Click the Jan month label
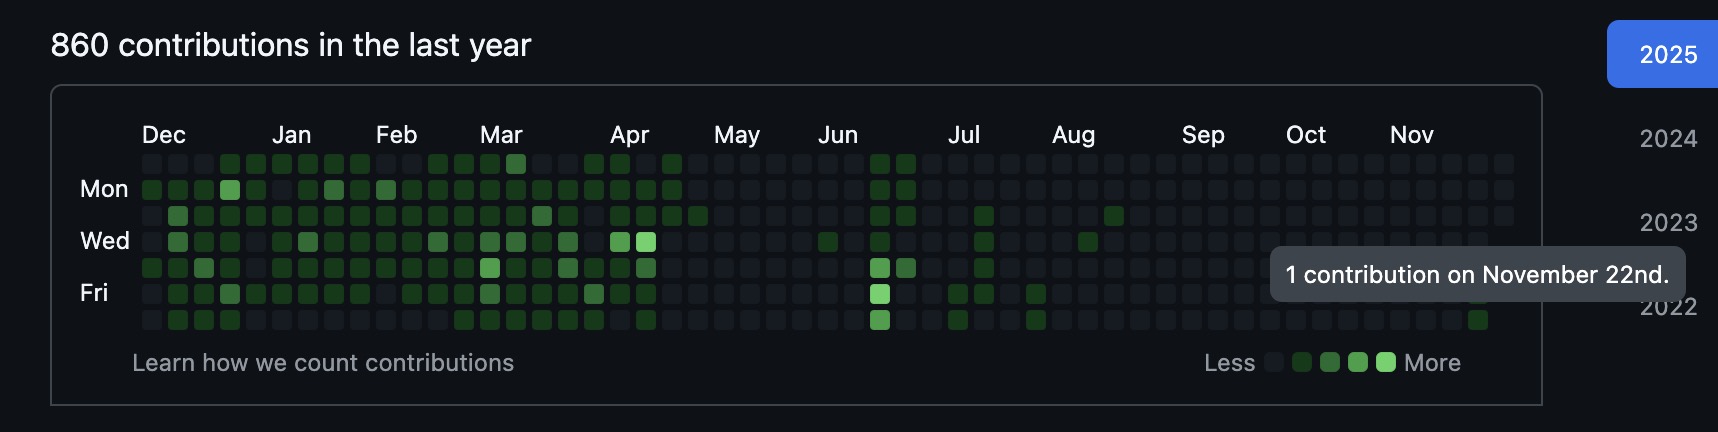Screen dimensions: 1718x432 pyautogui.click(x=292, y=135)
